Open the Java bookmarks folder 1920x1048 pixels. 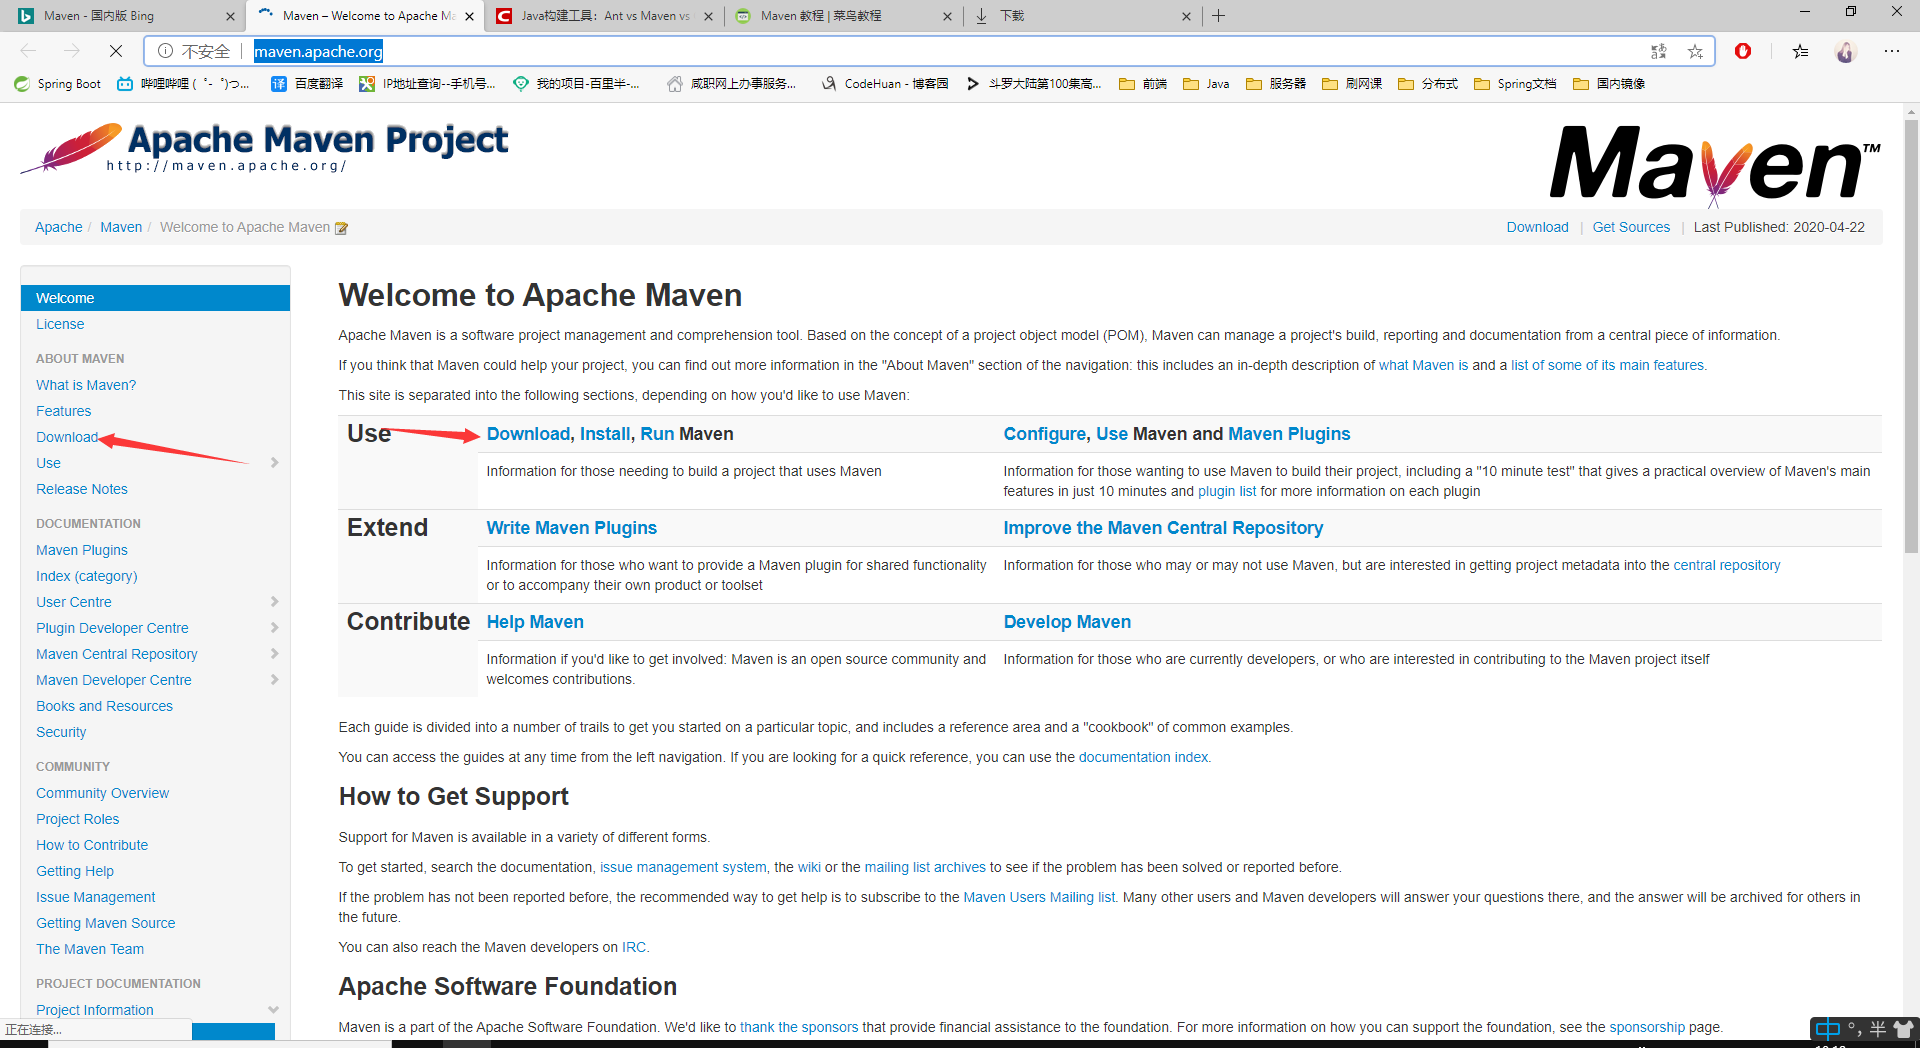[x=1206, y=84]
